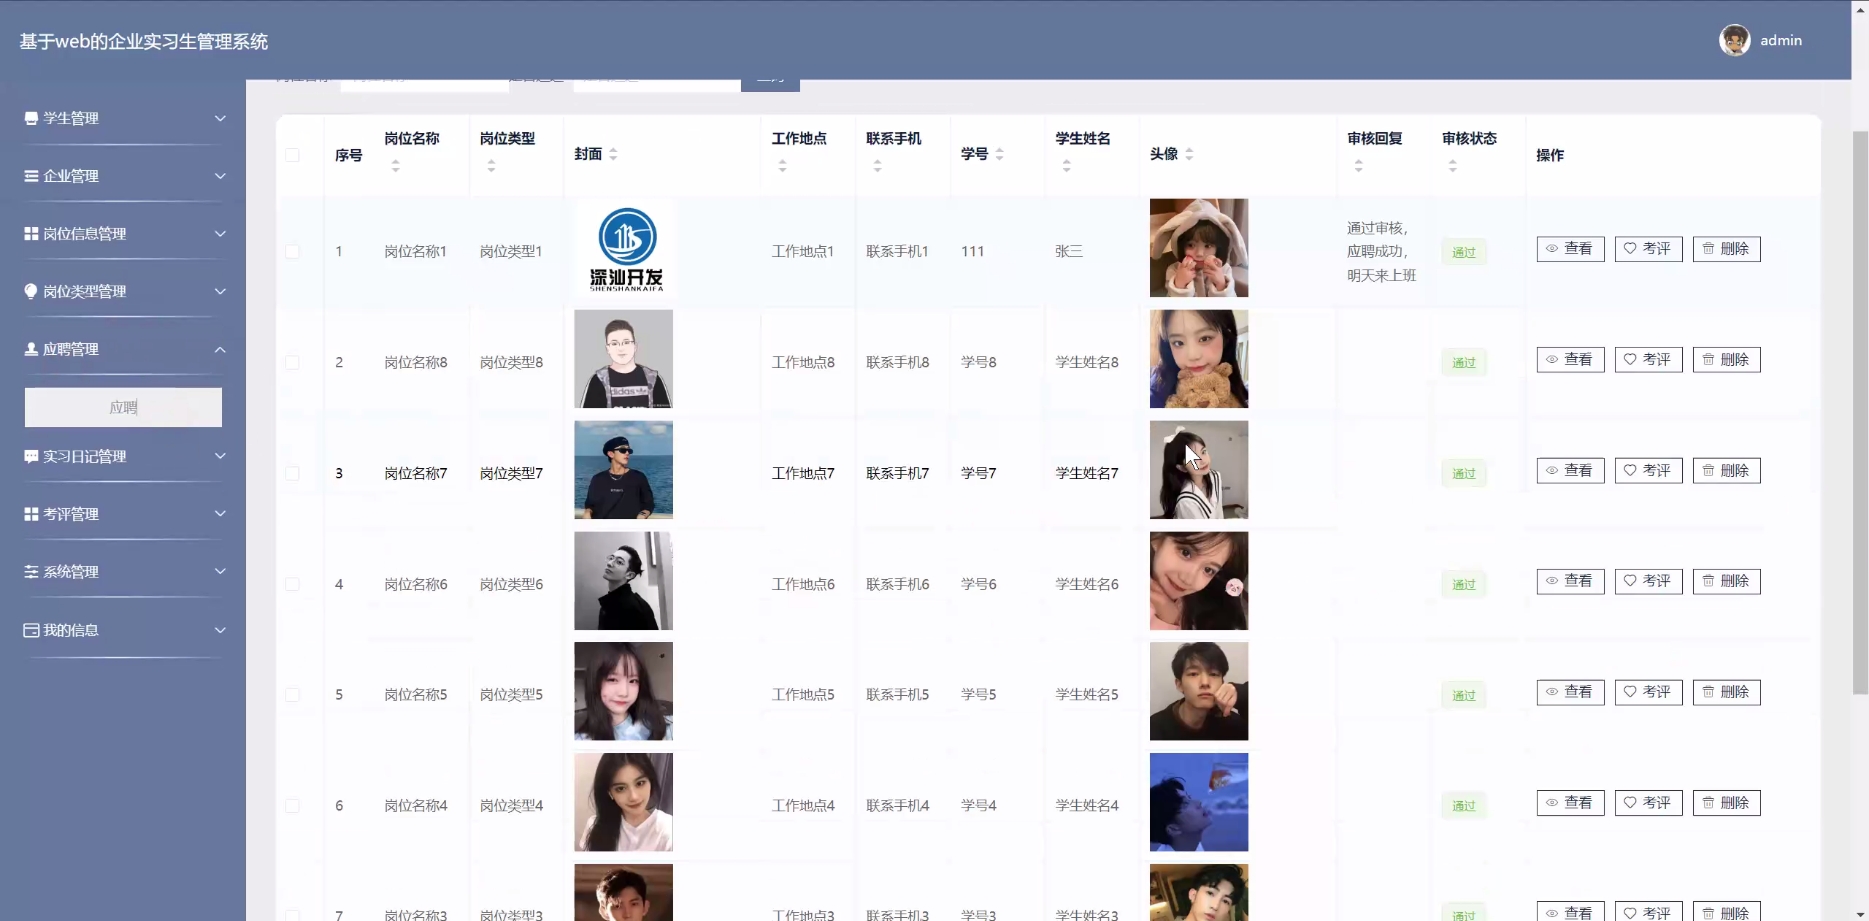
Task: Check the row for 岗位名称6
Action: [292, 584]
